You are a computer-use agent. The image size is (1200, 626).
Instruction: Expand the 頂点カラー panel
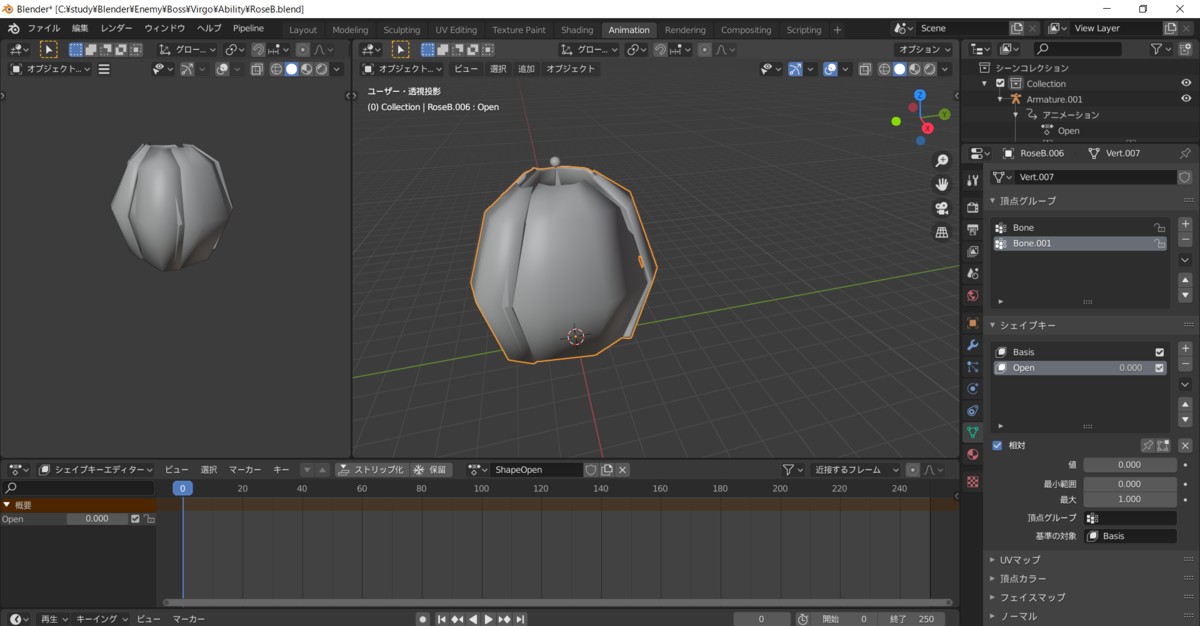point(993,578)
